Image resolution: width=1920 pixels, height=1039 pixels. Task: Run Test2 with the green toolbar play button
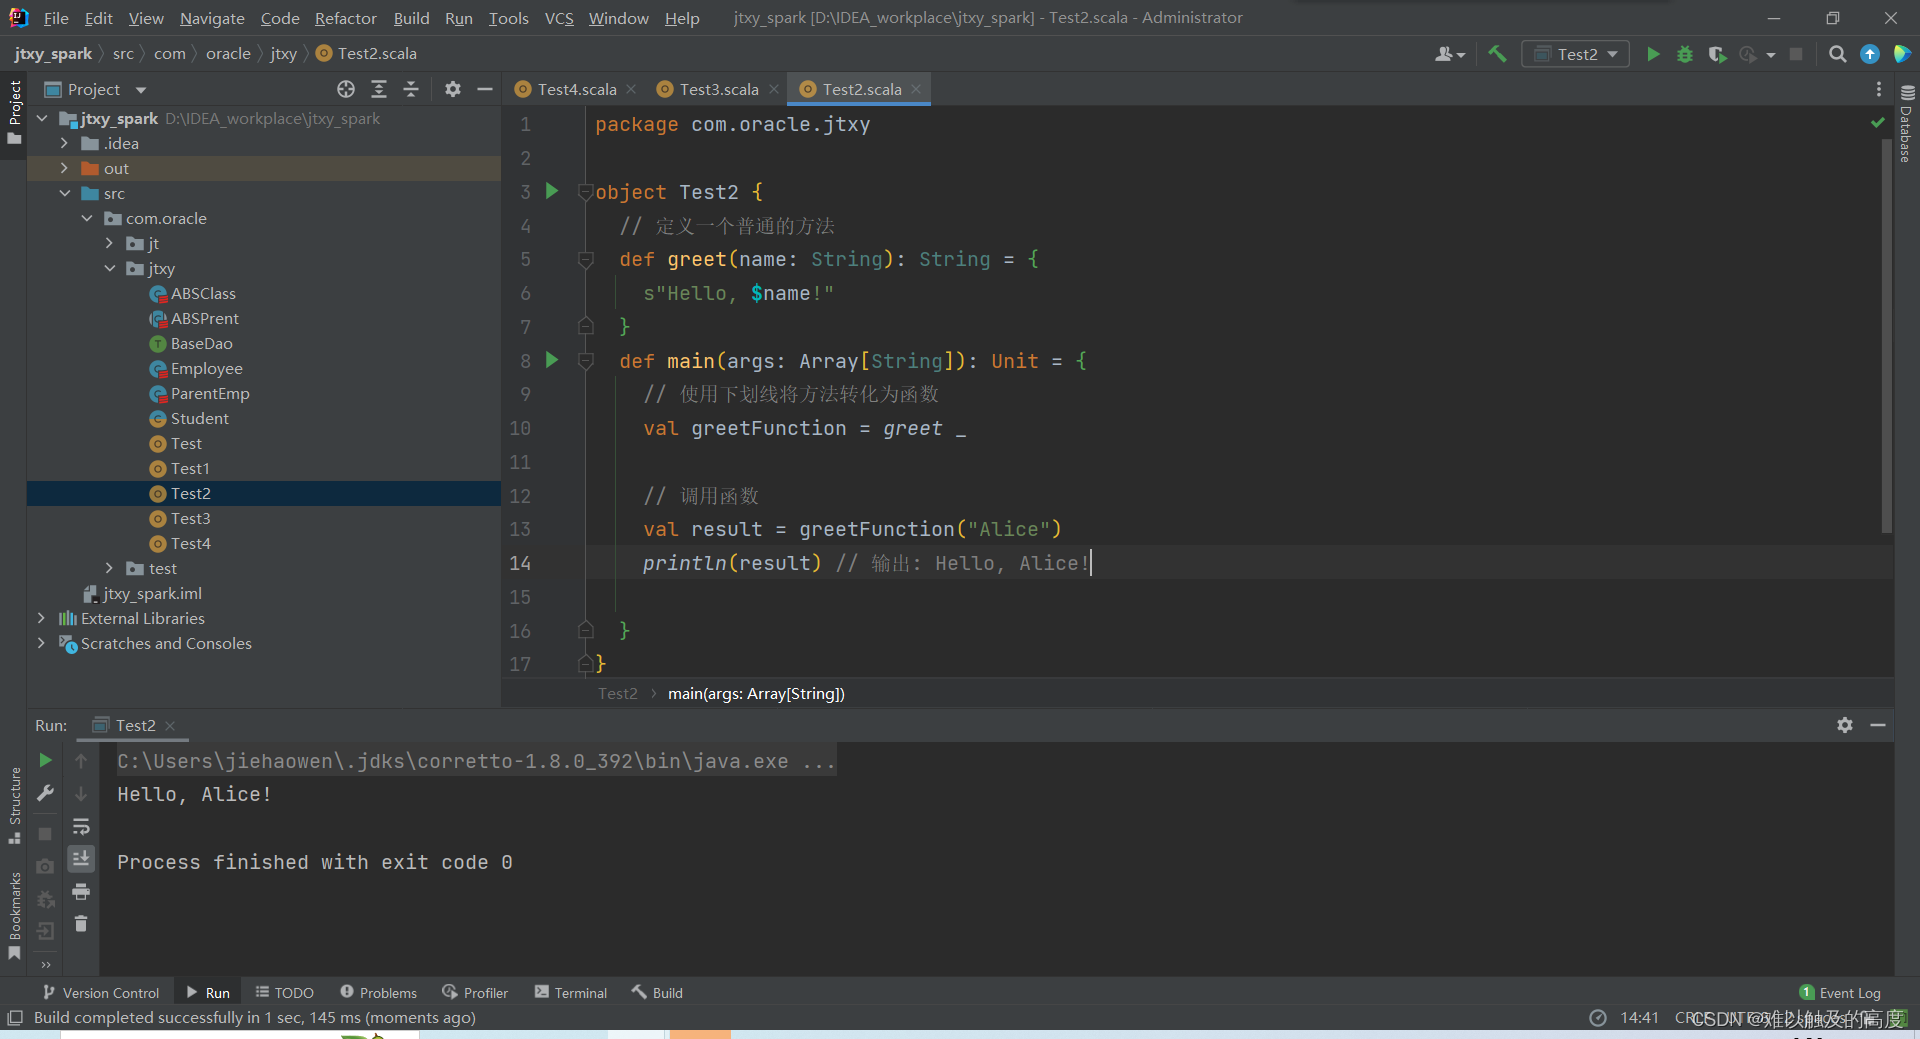point(1653,54)
